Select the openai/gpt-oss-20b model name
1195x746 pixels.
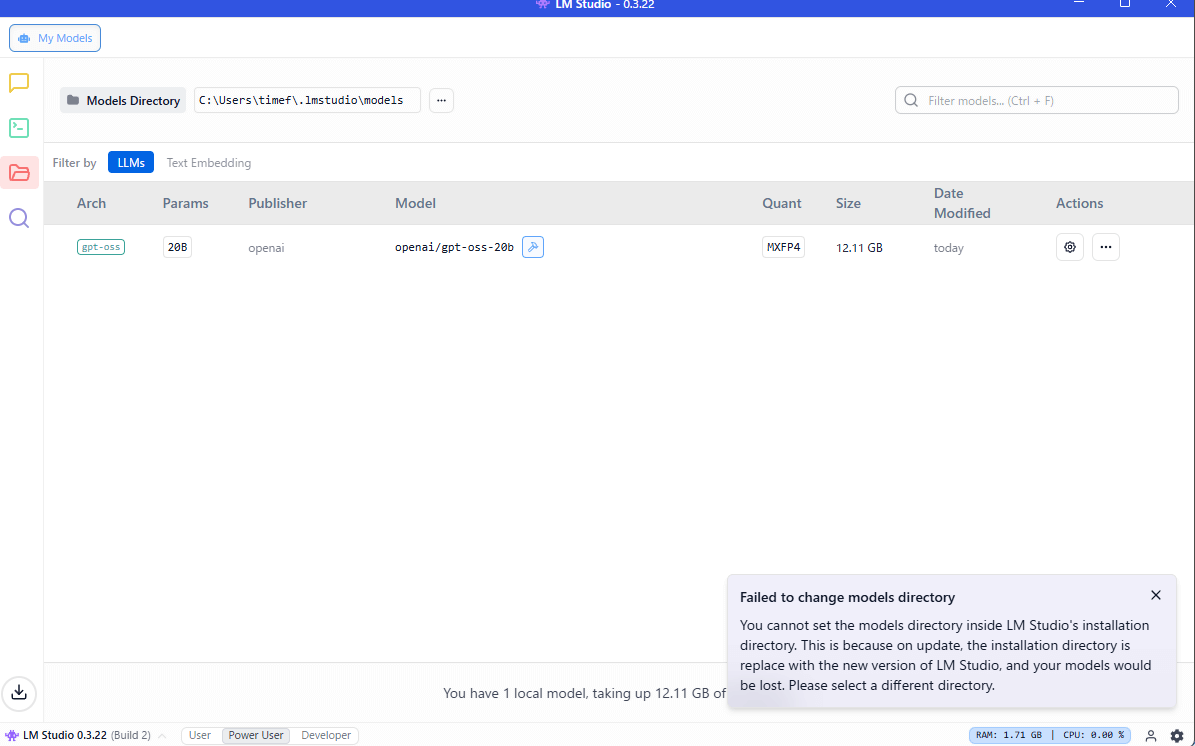454,247
